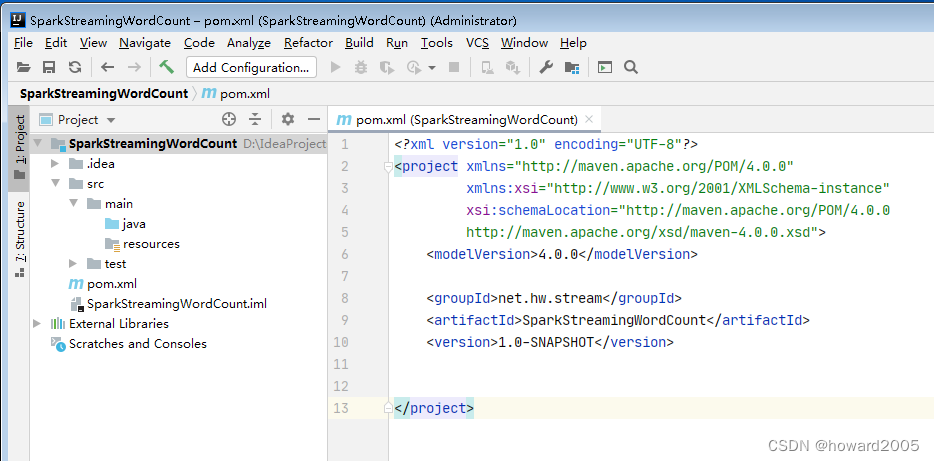Open the Project view dropdown
934x461 pixels.
pyautogui.click(x=111, y=120)
